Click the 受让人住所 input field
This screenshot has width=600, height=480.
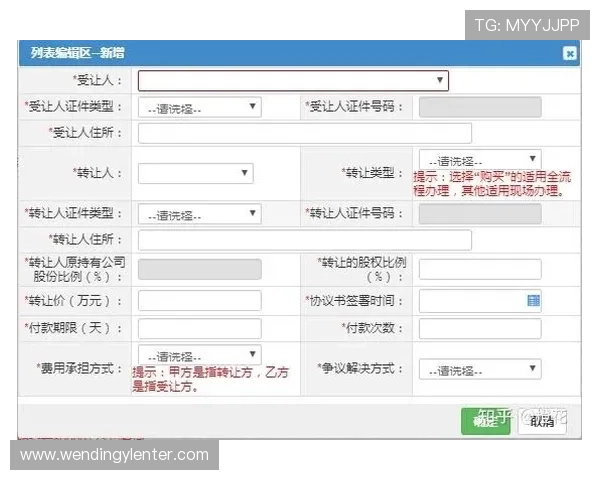click(305, 133)
